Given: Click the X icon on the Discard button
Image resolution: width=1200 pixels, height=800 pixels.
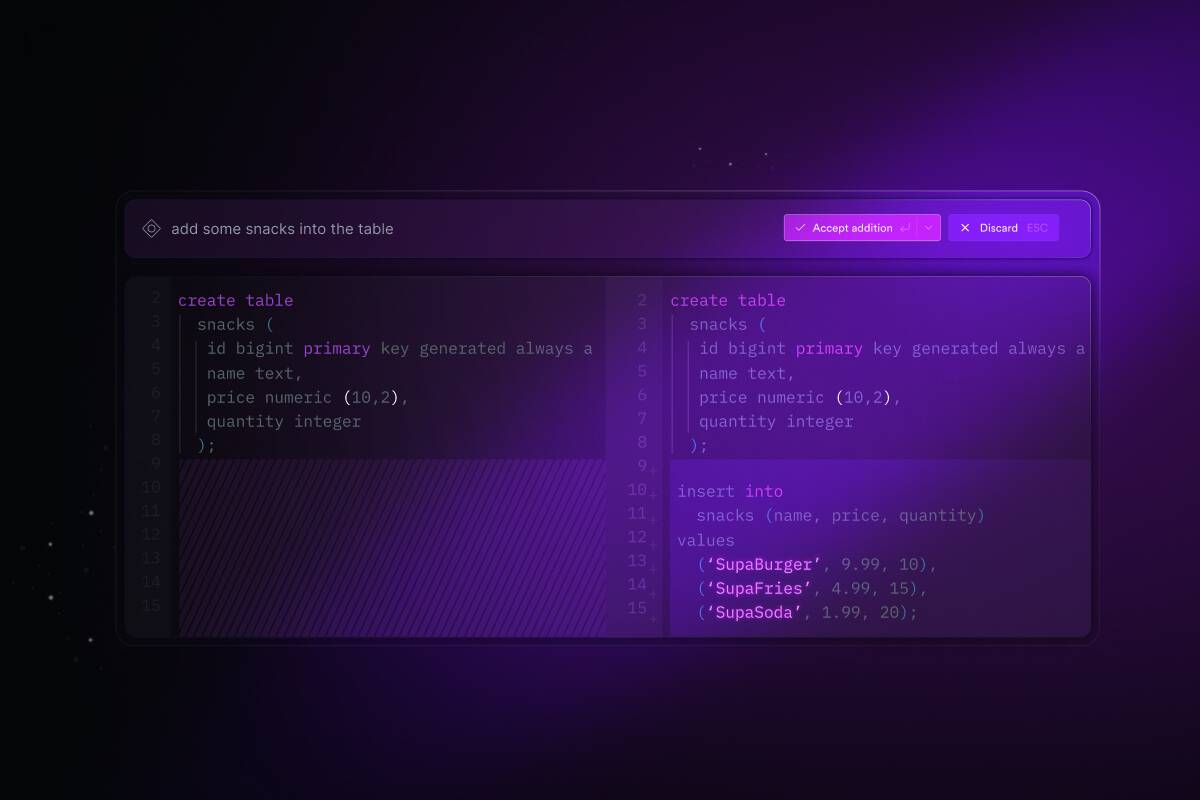Looking at the screenshot, I should (965, 227).
